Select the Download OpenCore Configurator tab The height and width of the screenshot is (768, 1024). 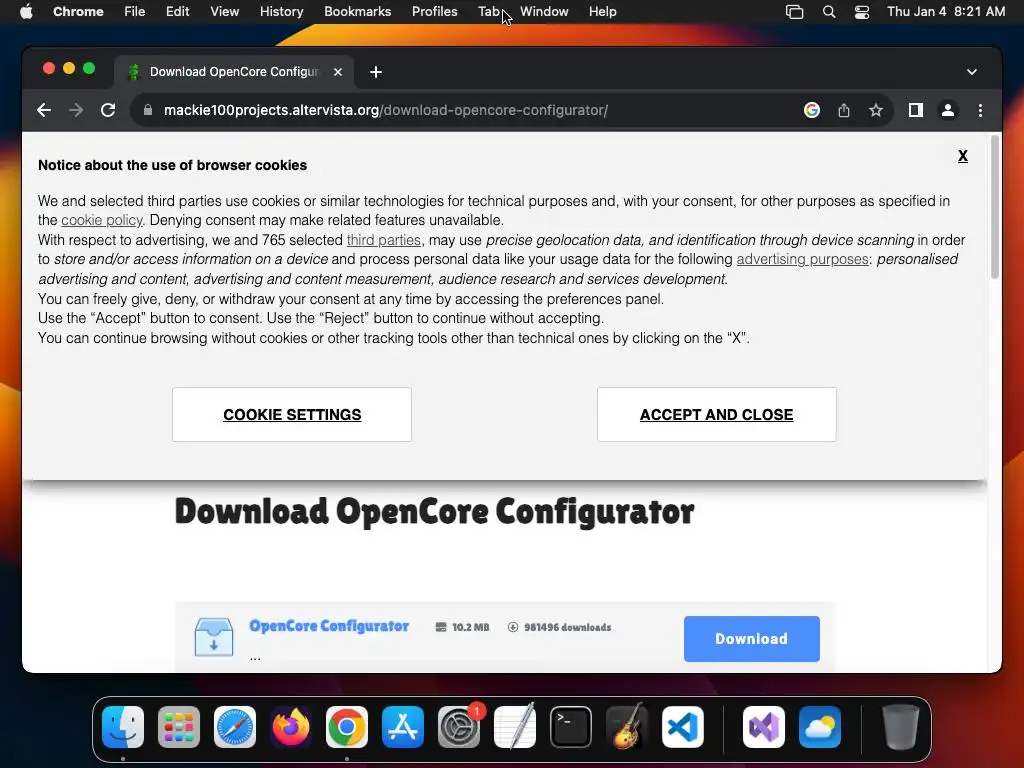tap(234, 72)
